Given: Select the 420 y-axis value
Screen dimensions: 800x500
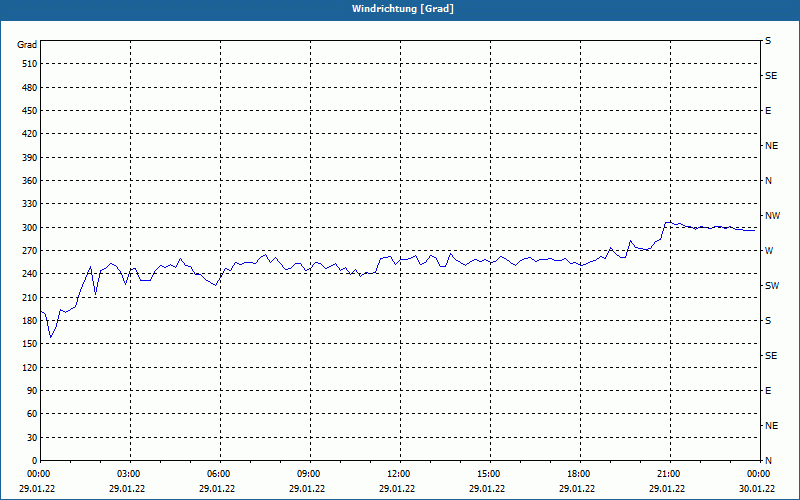Looking at the screenshot, I should pos(29,134).
